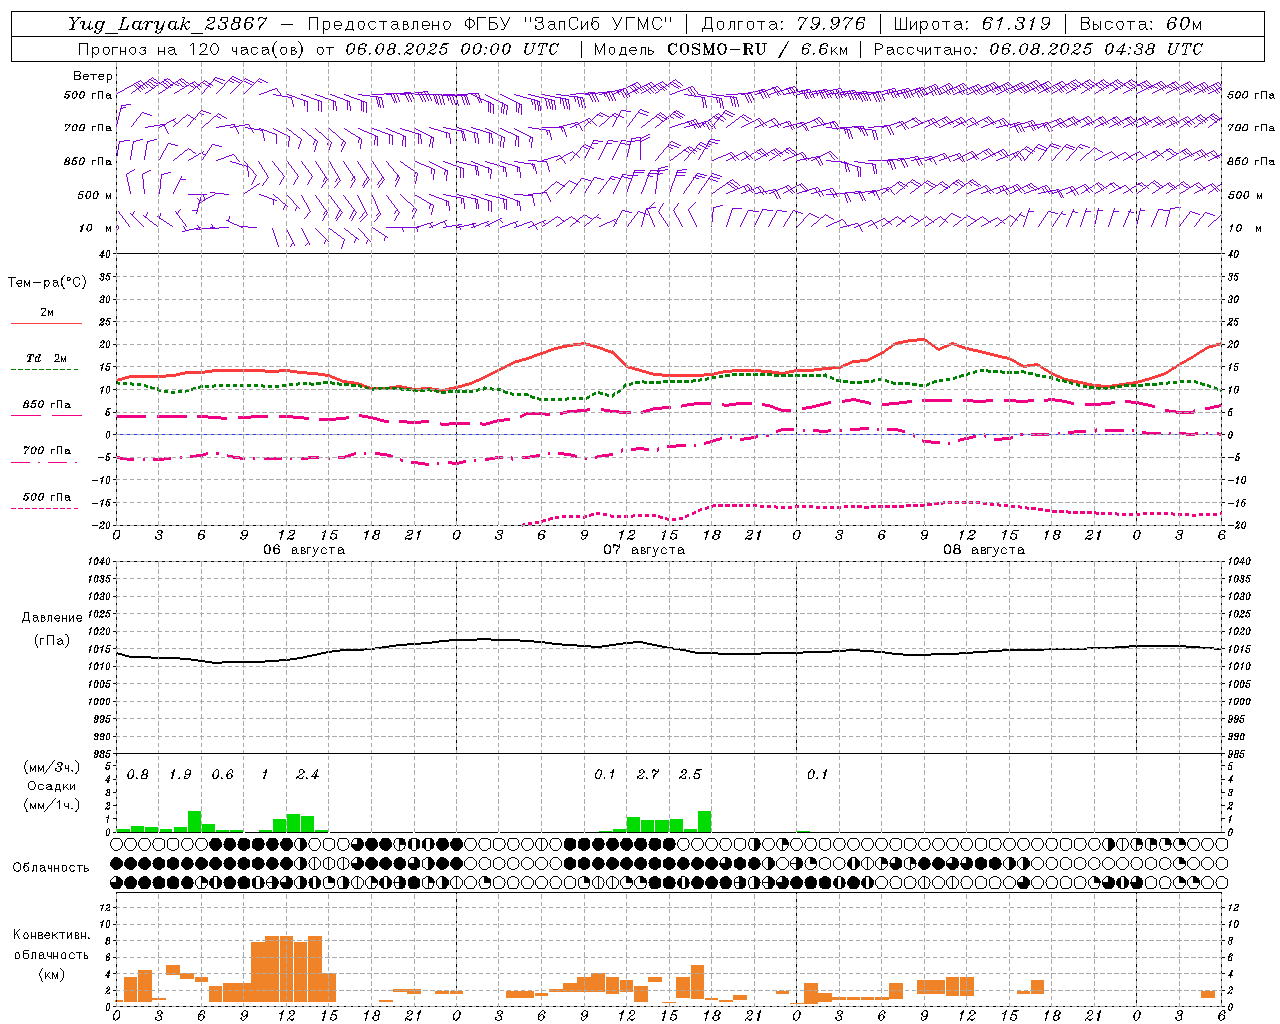Click the 40 value atop the left temperature axis

coord(105,254)
